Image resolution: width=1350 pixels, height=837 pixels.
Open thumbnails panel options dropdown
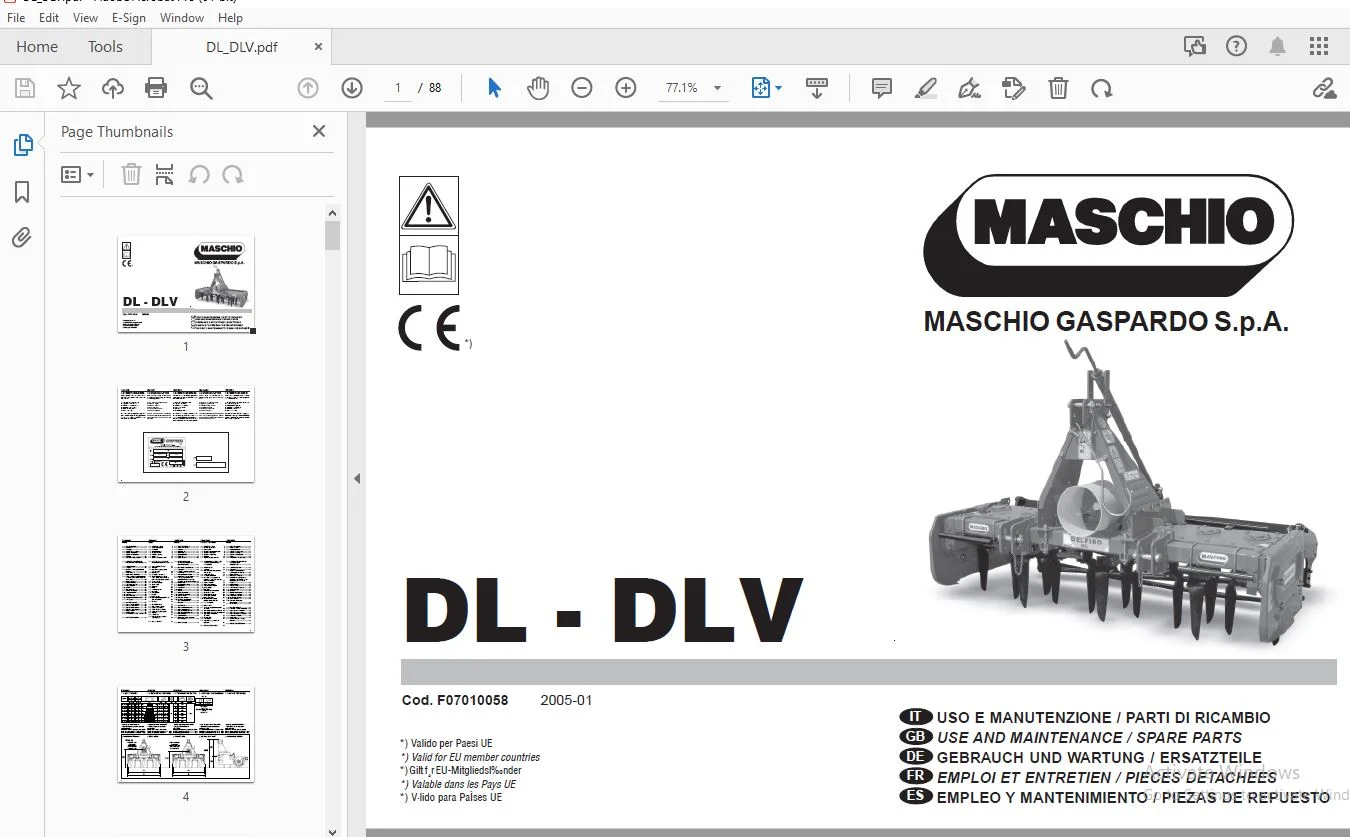pos(78,175)
